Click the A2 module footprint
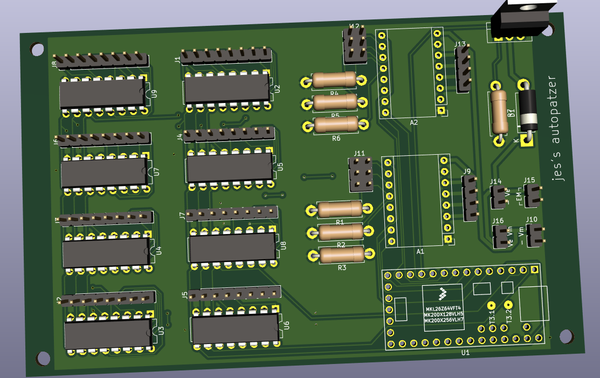Image resolution: width=600 pixels, height=378 pixels. [x=411, y=72]
